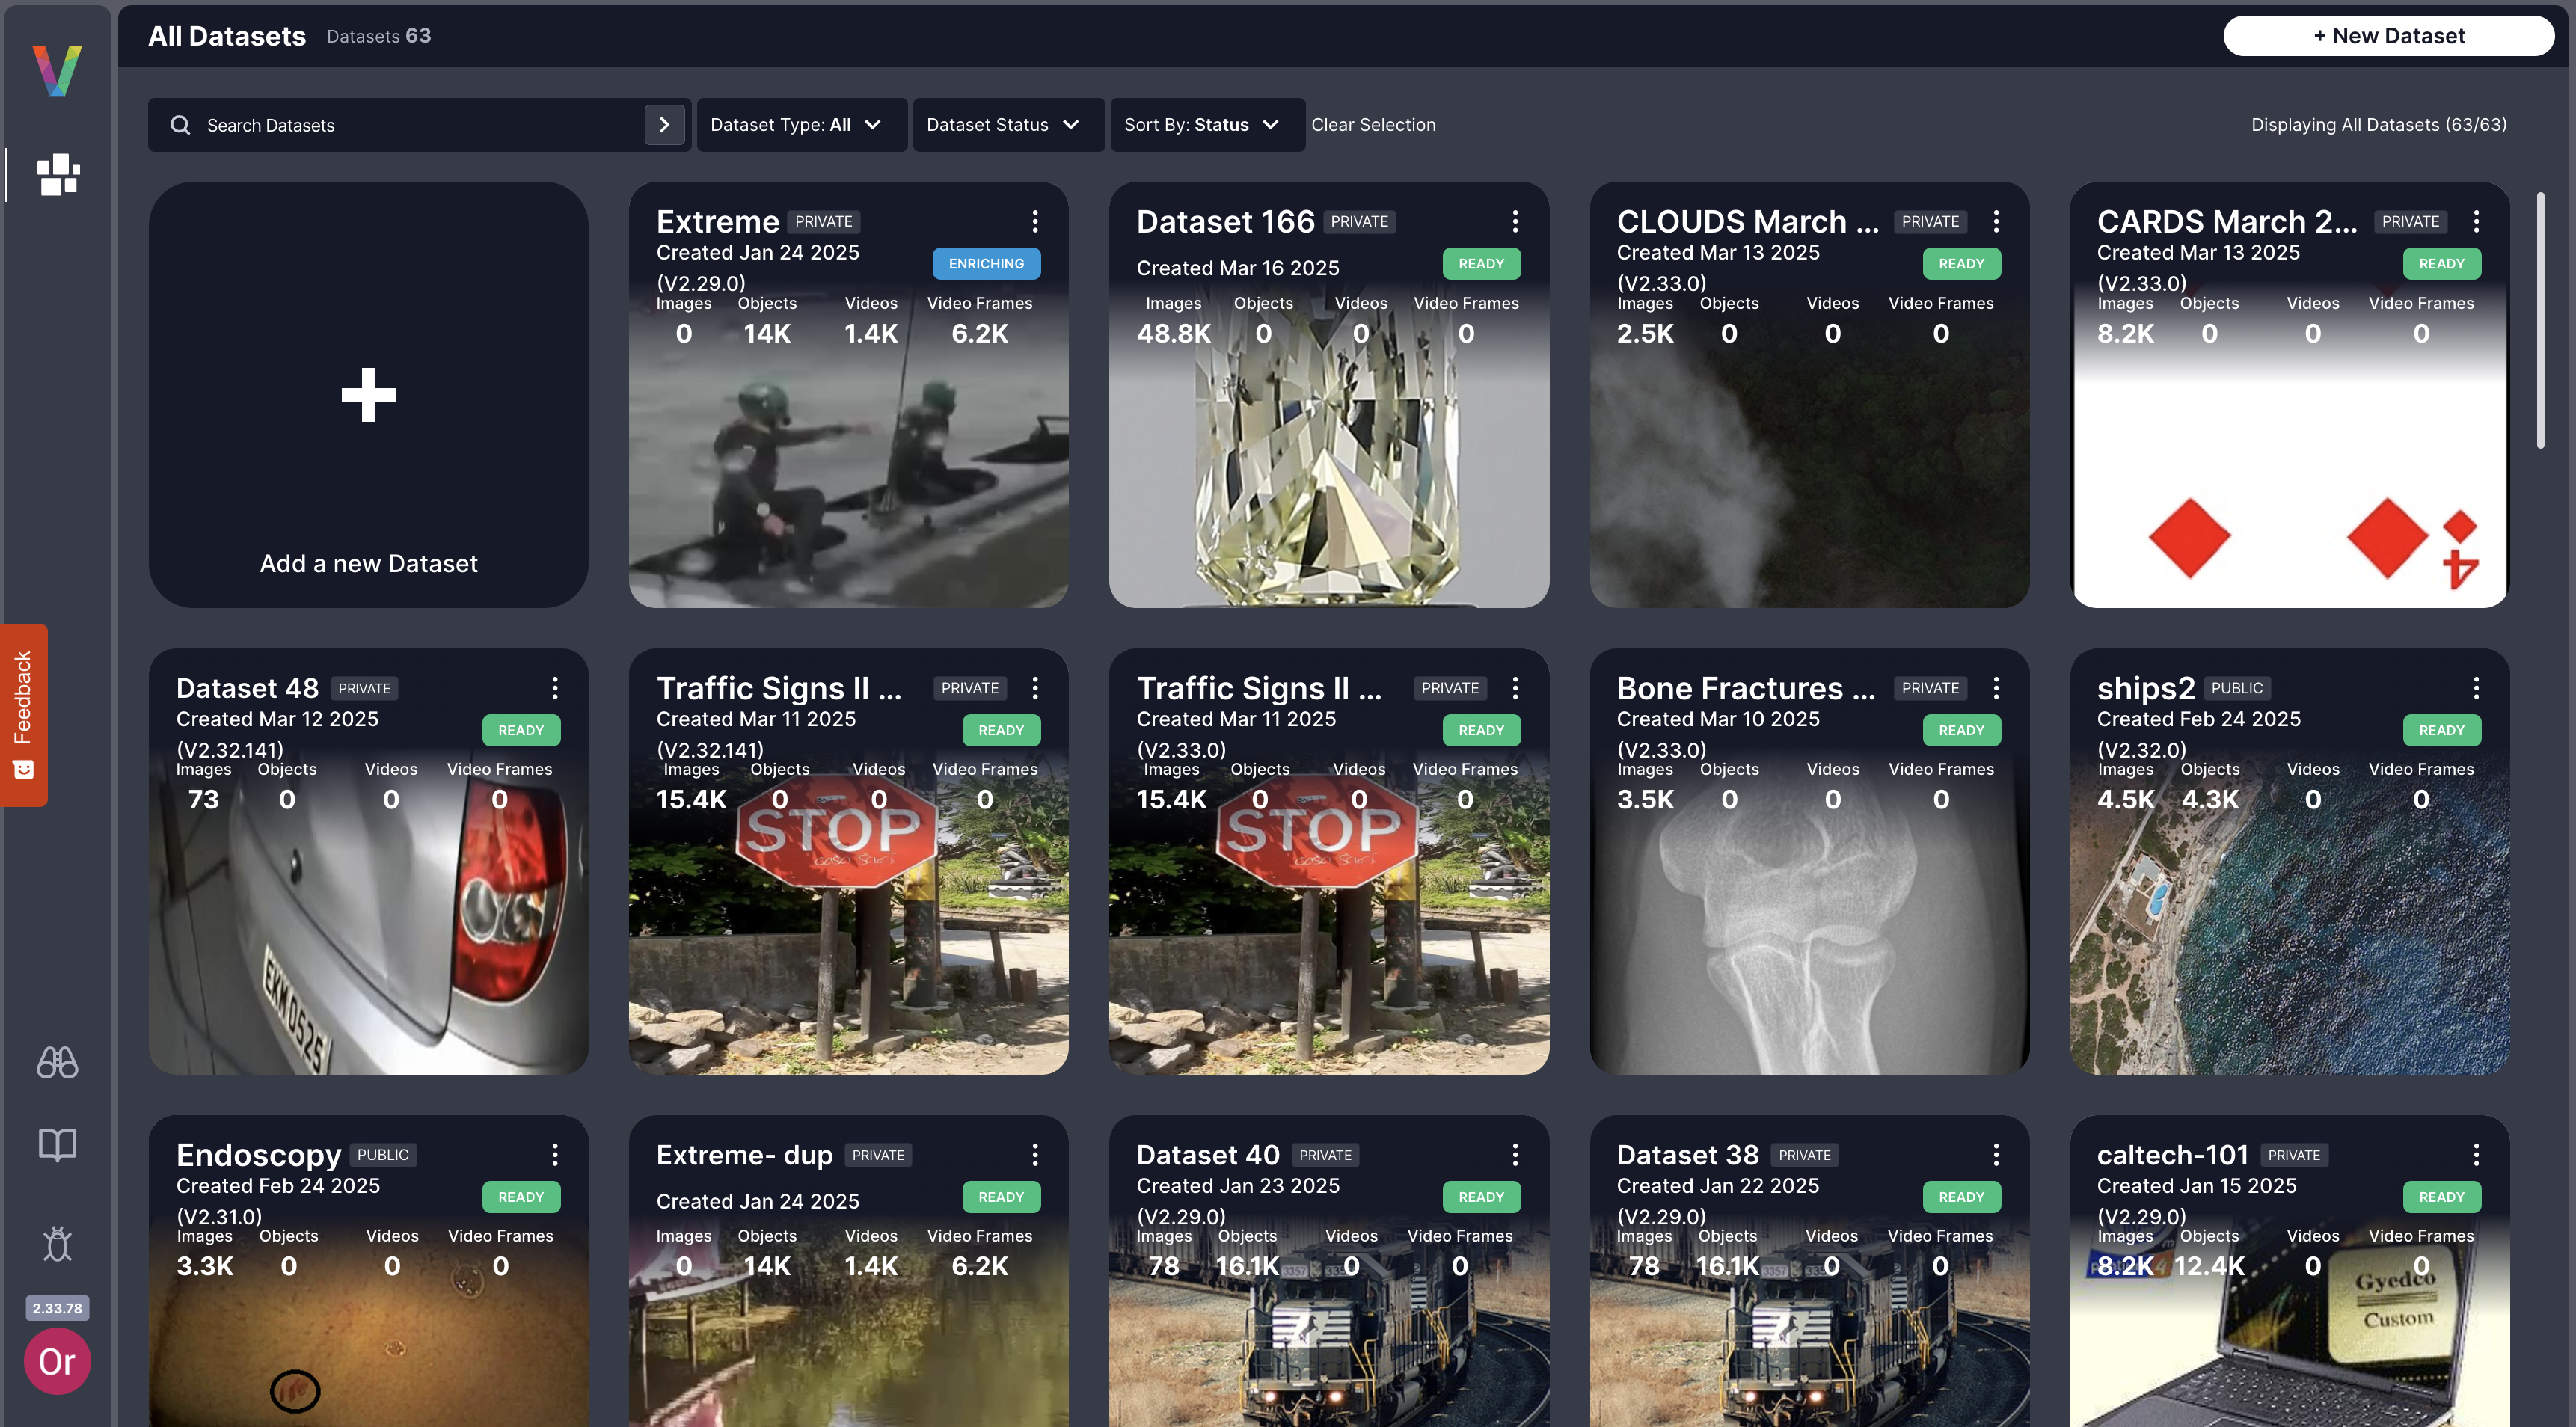
Task: Open the three-dot menu on Dataset 40
Action: tap(1515, 1155)
